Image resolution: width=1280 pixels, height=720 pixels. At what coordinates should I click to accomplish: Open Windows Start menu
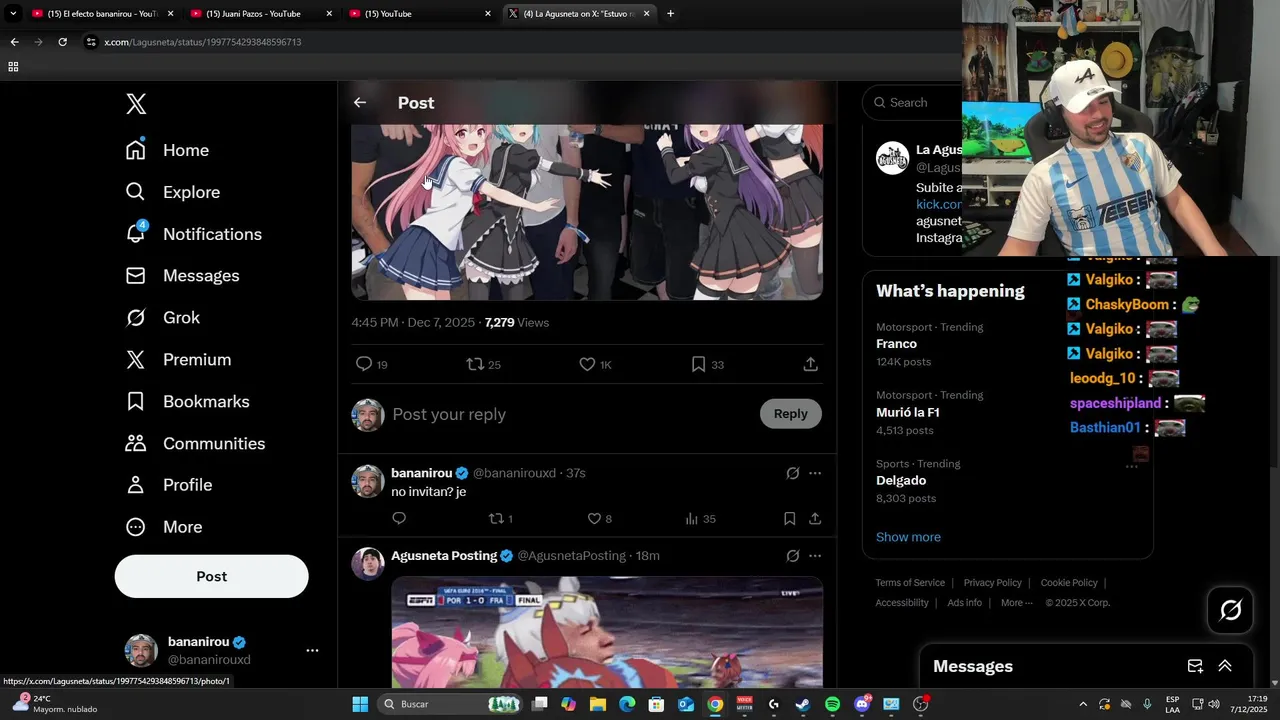360,704
